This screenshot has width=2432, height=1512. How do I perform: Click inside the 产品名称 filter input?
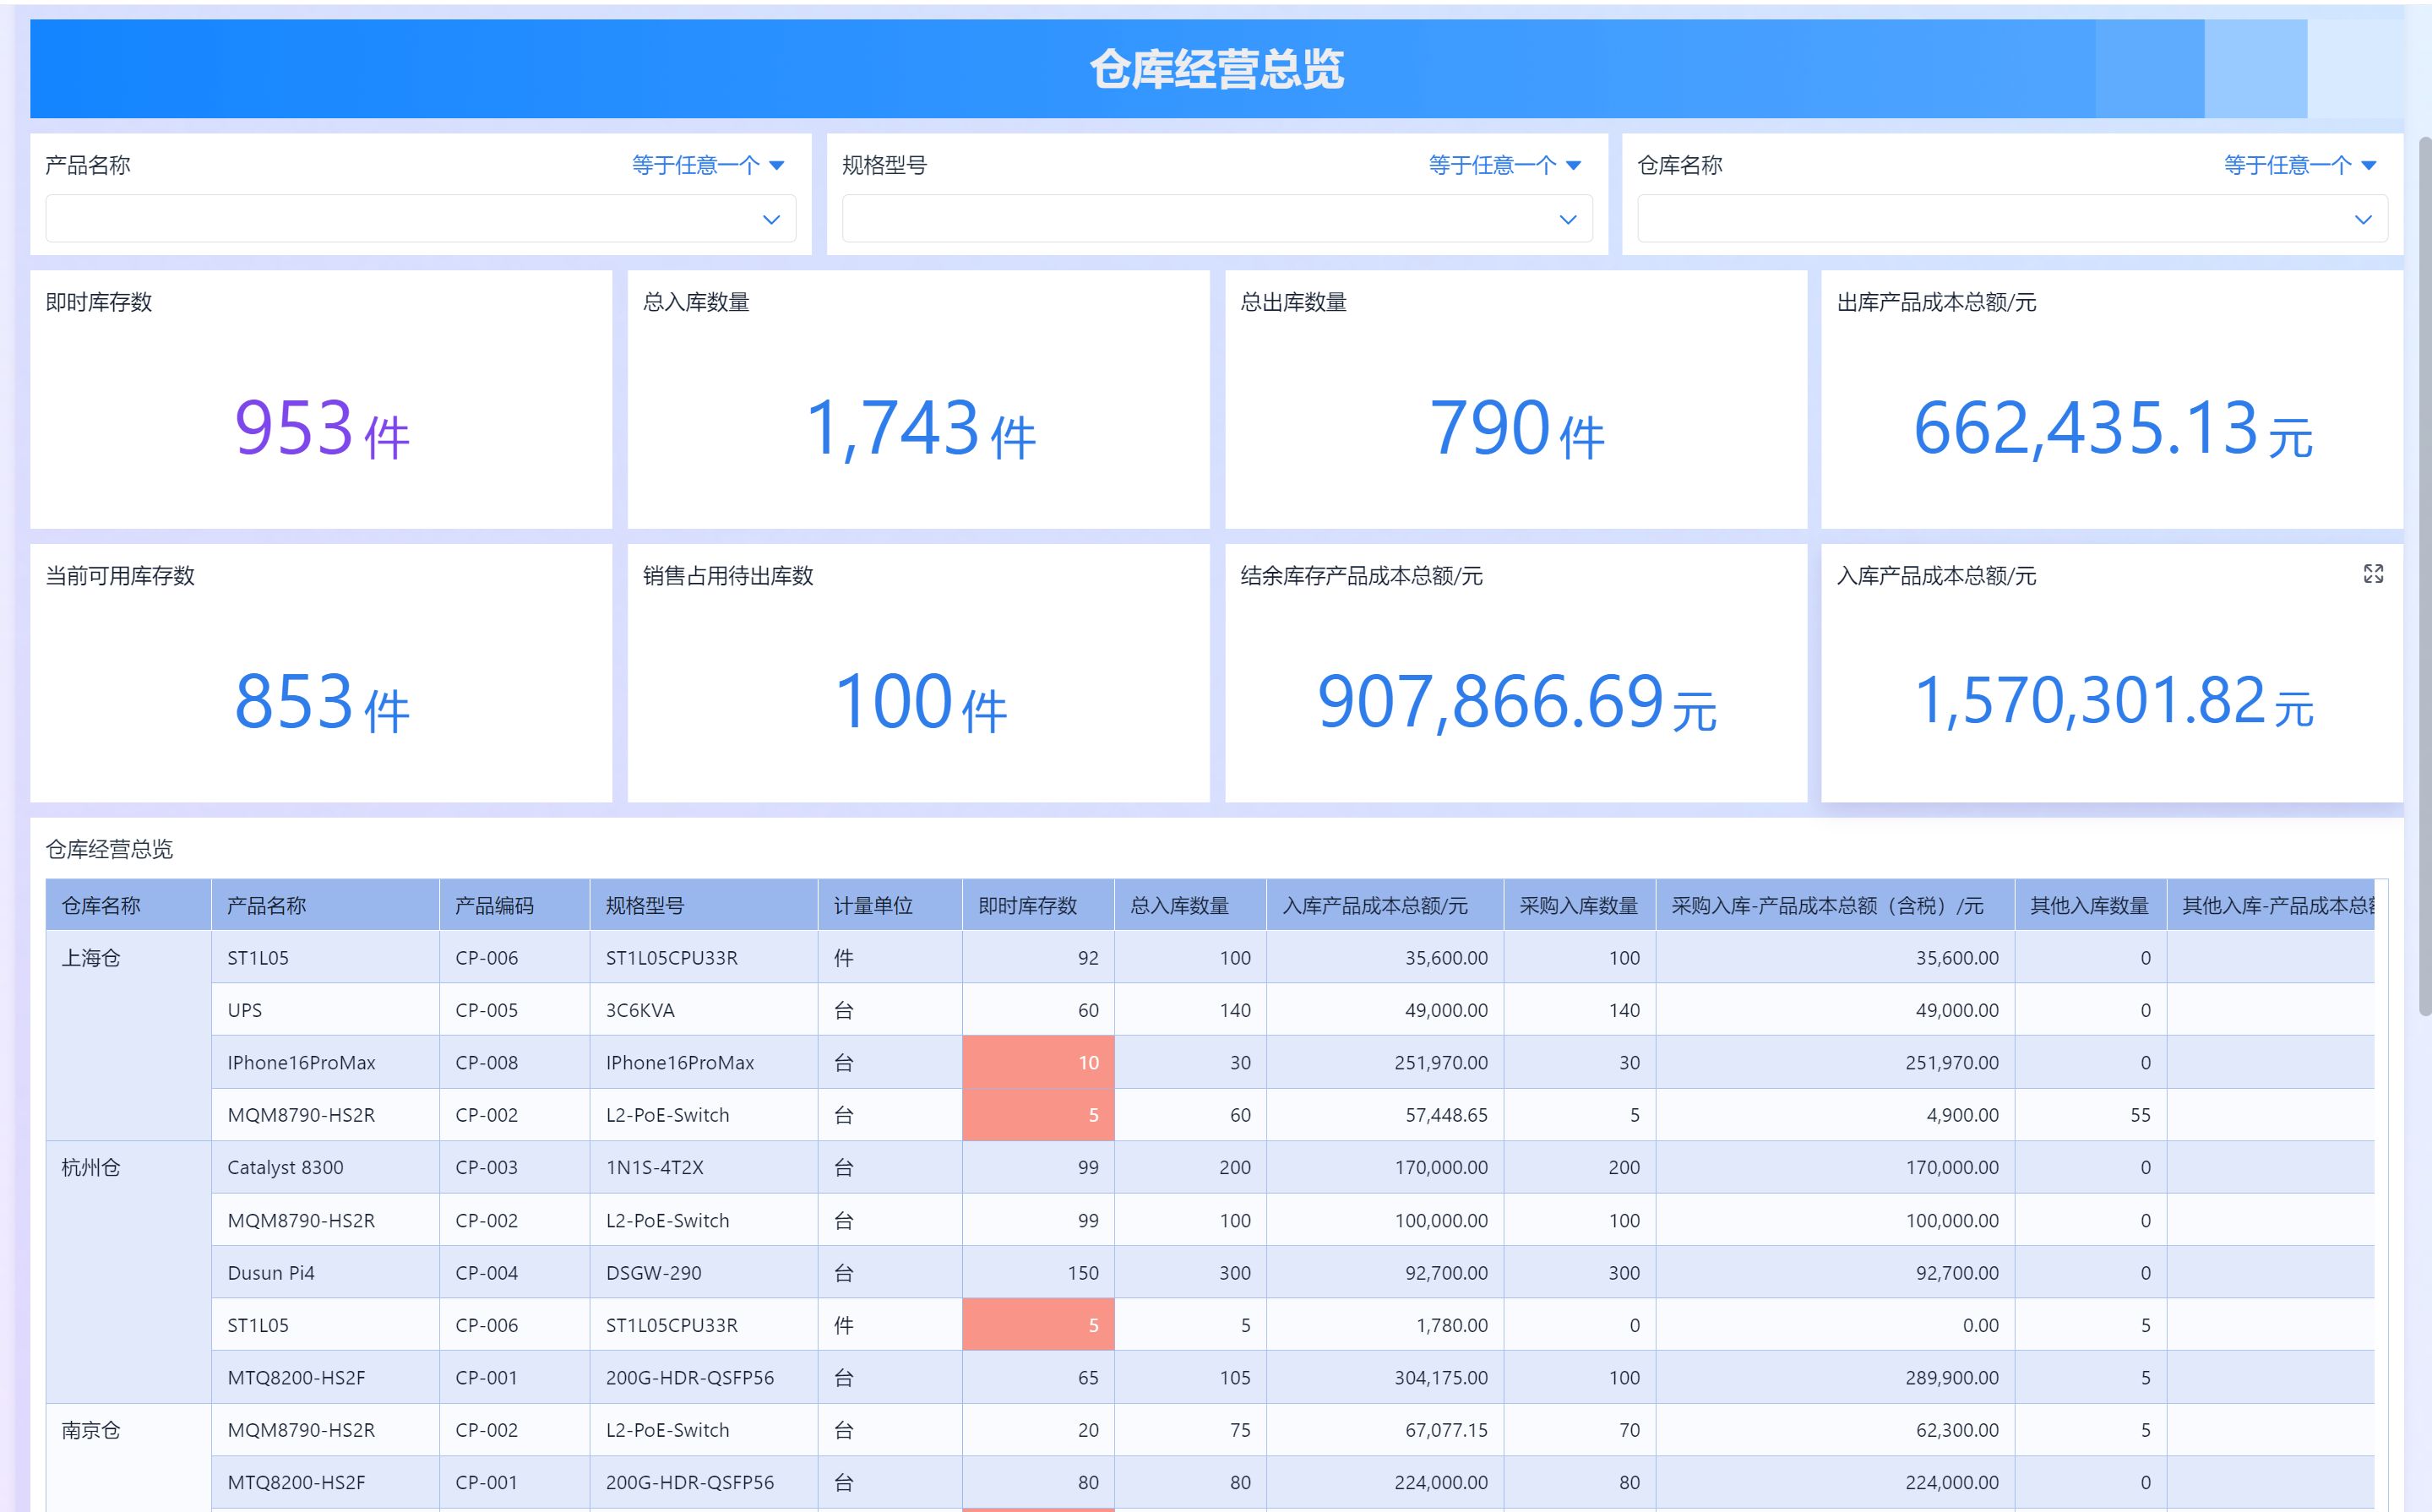pyautogui.click(x=400, y=219)
